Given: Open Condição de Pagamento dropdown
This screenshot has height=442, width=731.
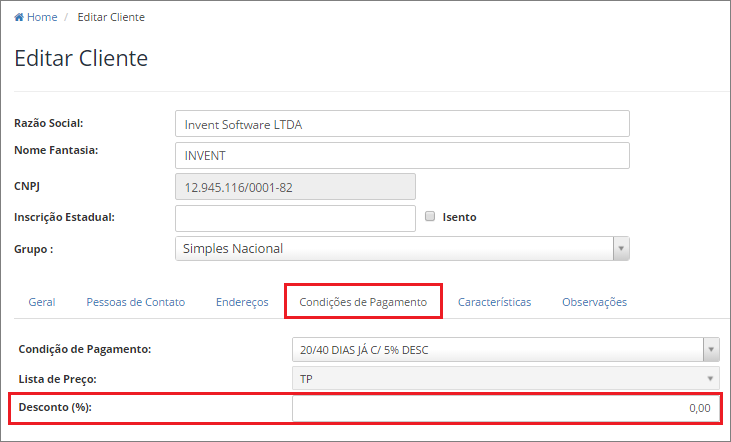Looking at the screenshot, I should pos(506,350).
